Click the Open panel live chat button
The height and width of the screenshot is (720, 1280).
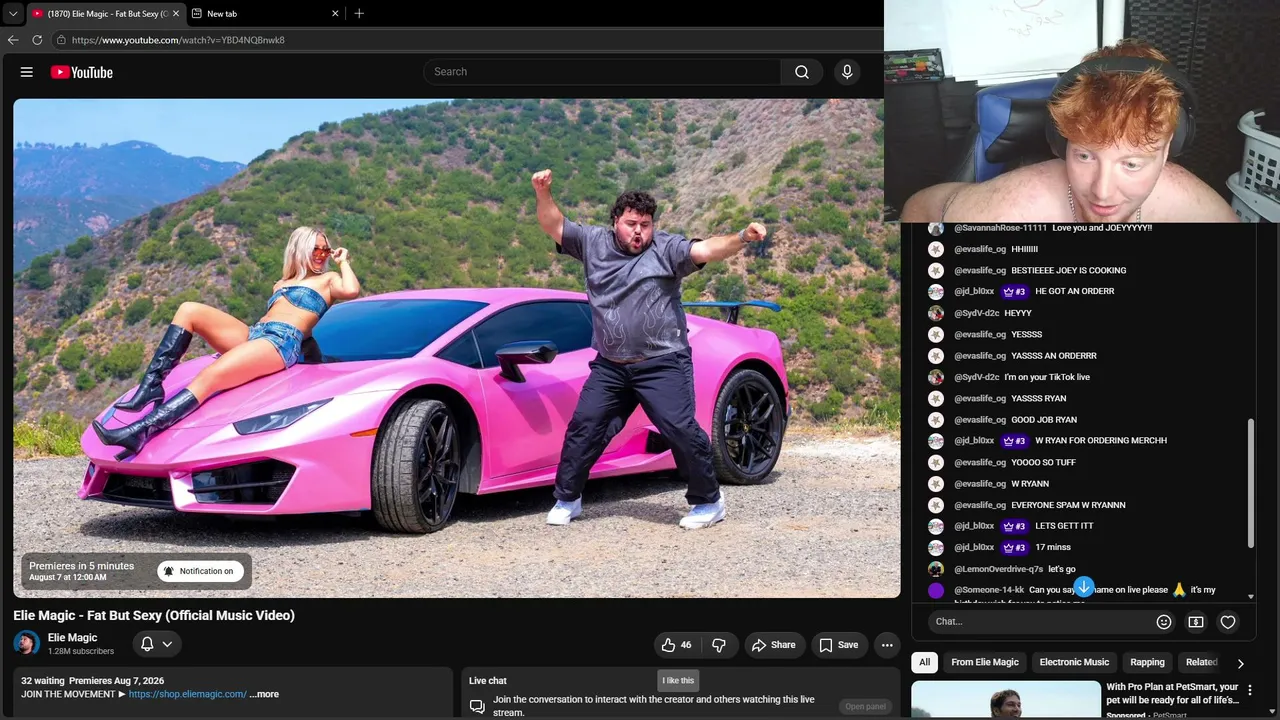pyautogui.click(x=866, y=706)
